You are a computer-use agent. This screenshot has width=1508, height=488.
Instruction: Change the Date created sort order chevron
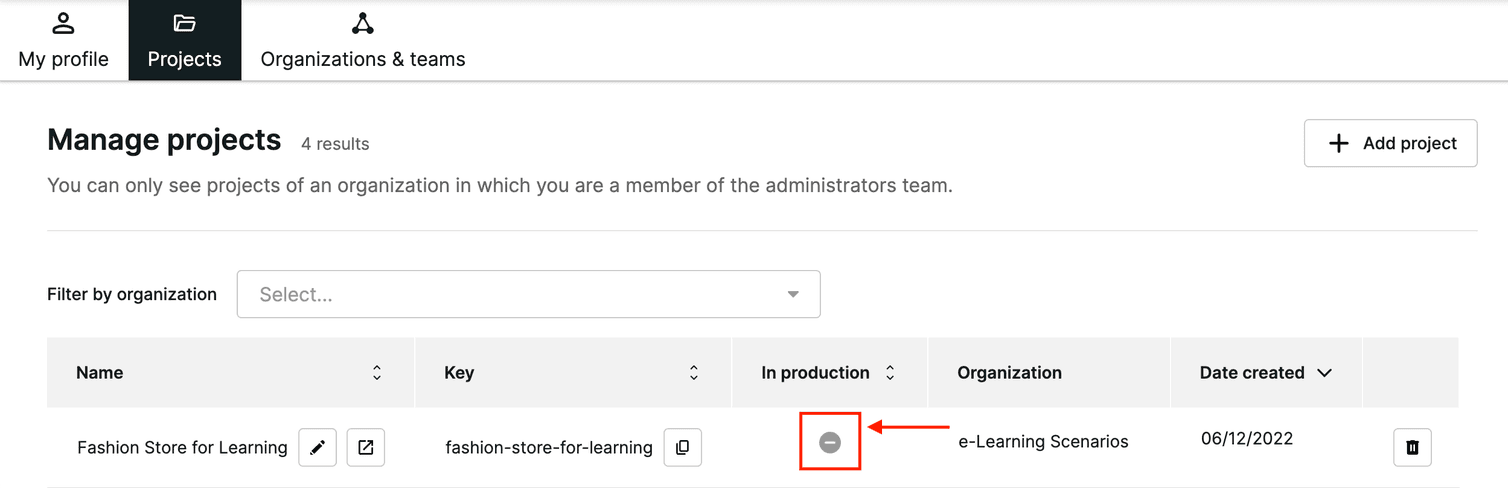pyautogui.click(x=1325, y=373)
